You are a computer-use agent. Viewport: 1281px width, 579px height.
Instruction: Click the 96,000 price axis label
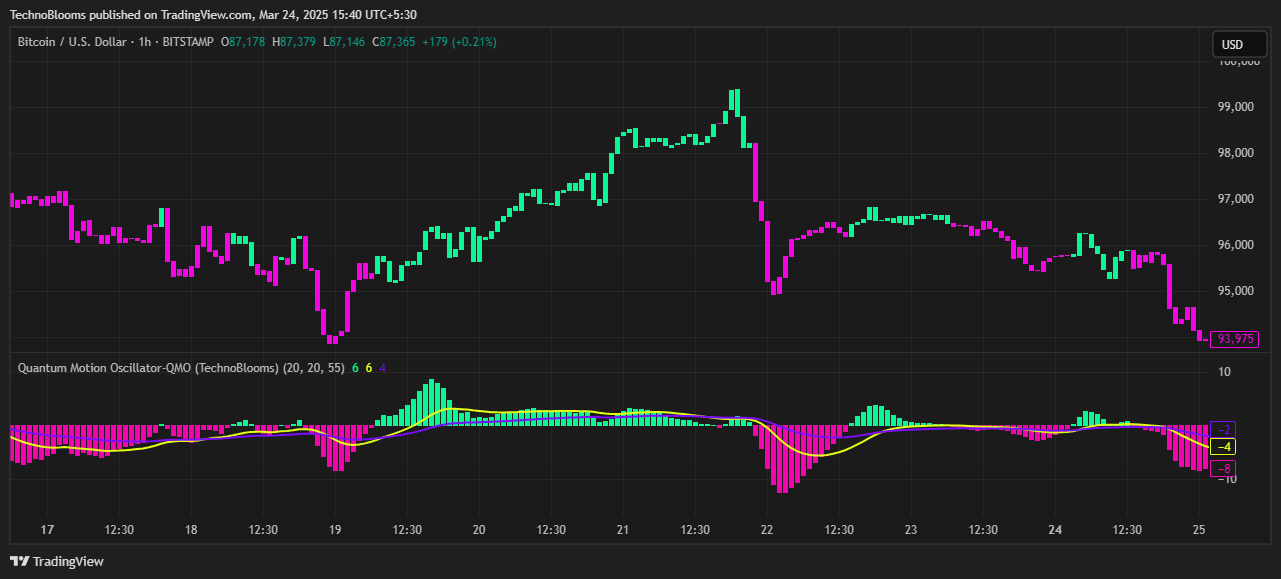[1236, 245]
